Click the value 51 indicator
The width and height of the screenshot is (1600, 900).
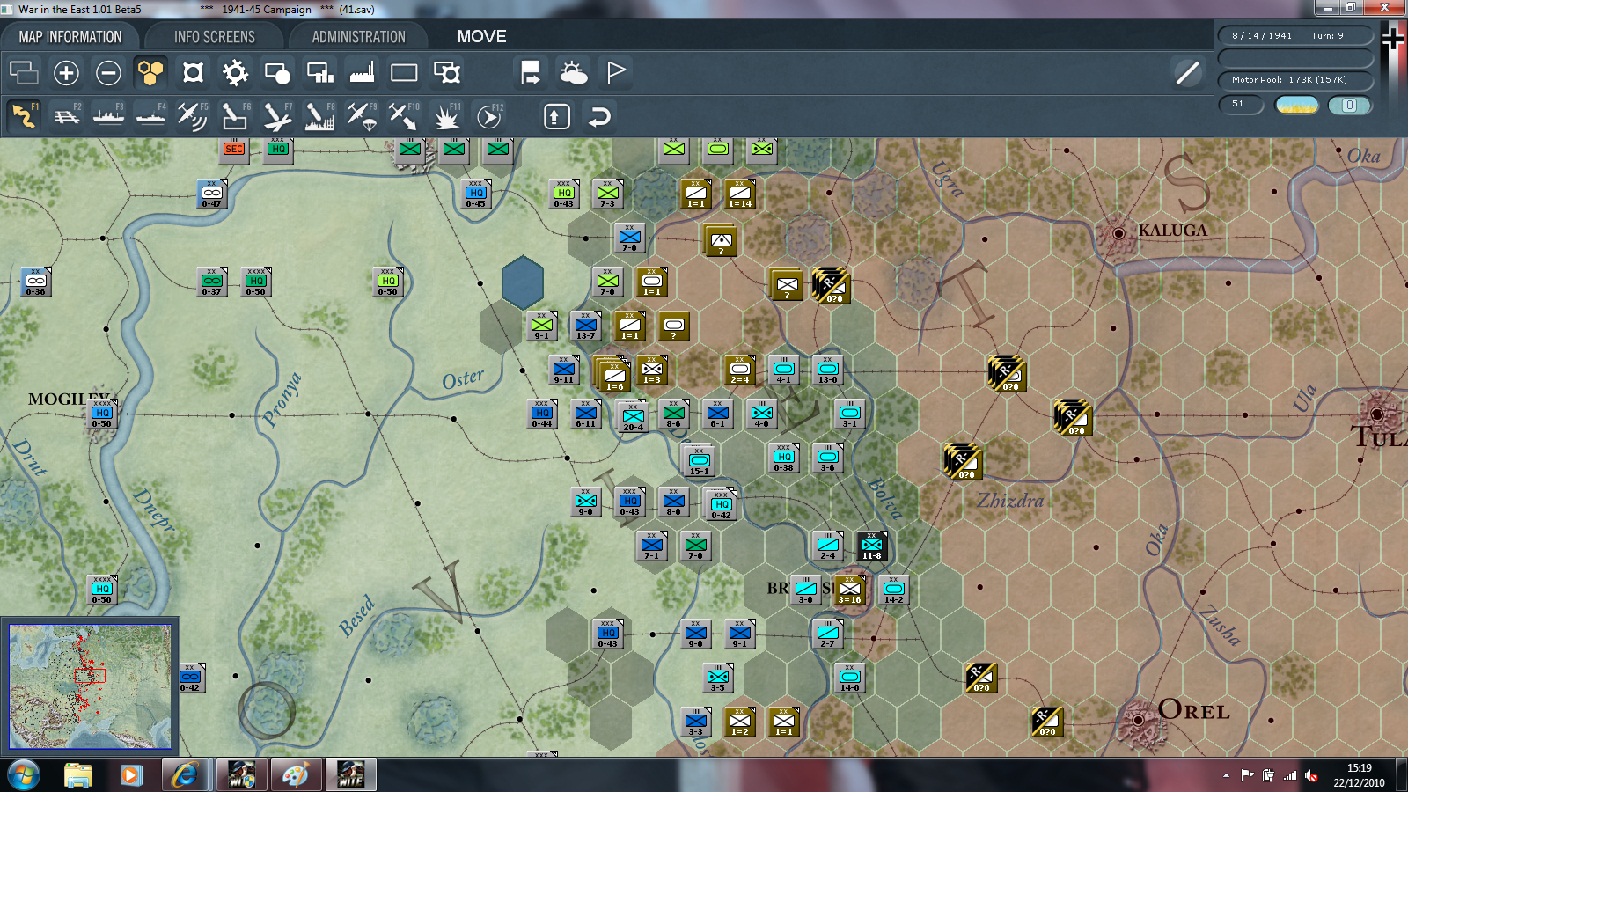pyautogui.click(x=1241, y=104)
